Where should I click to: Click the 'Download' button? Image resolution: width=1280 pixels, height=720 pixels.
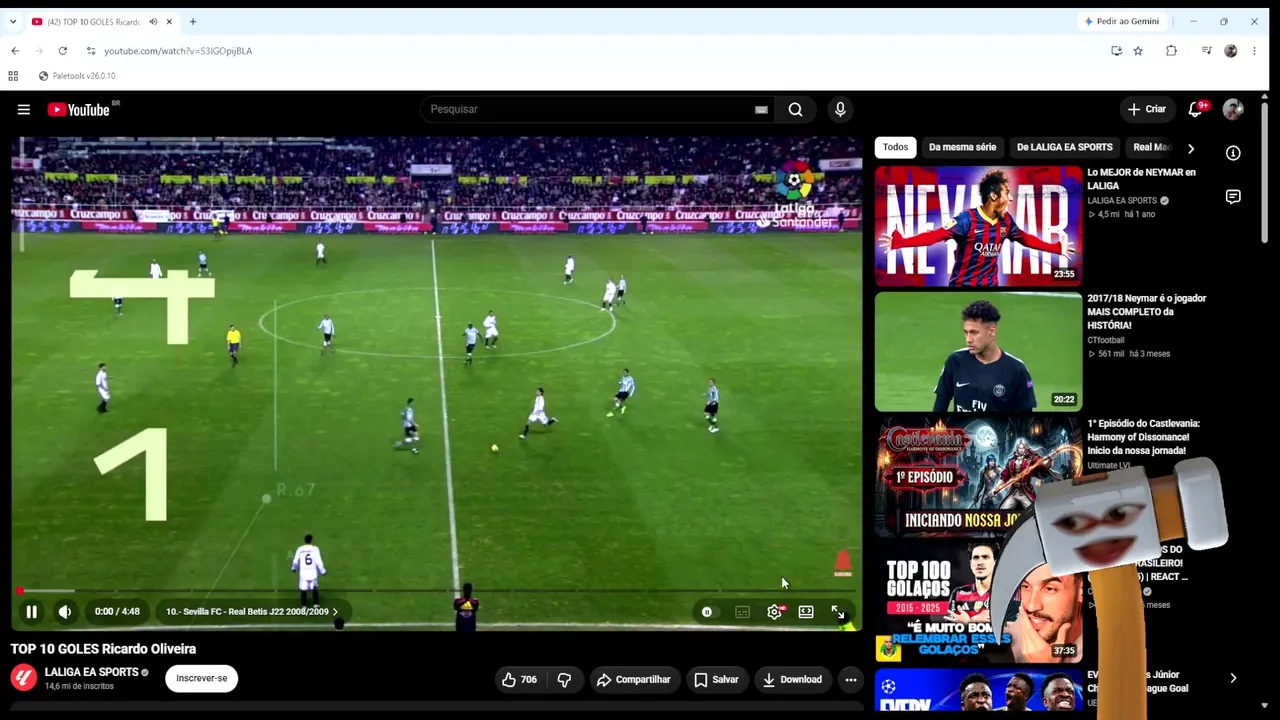[x=792, y=680]
